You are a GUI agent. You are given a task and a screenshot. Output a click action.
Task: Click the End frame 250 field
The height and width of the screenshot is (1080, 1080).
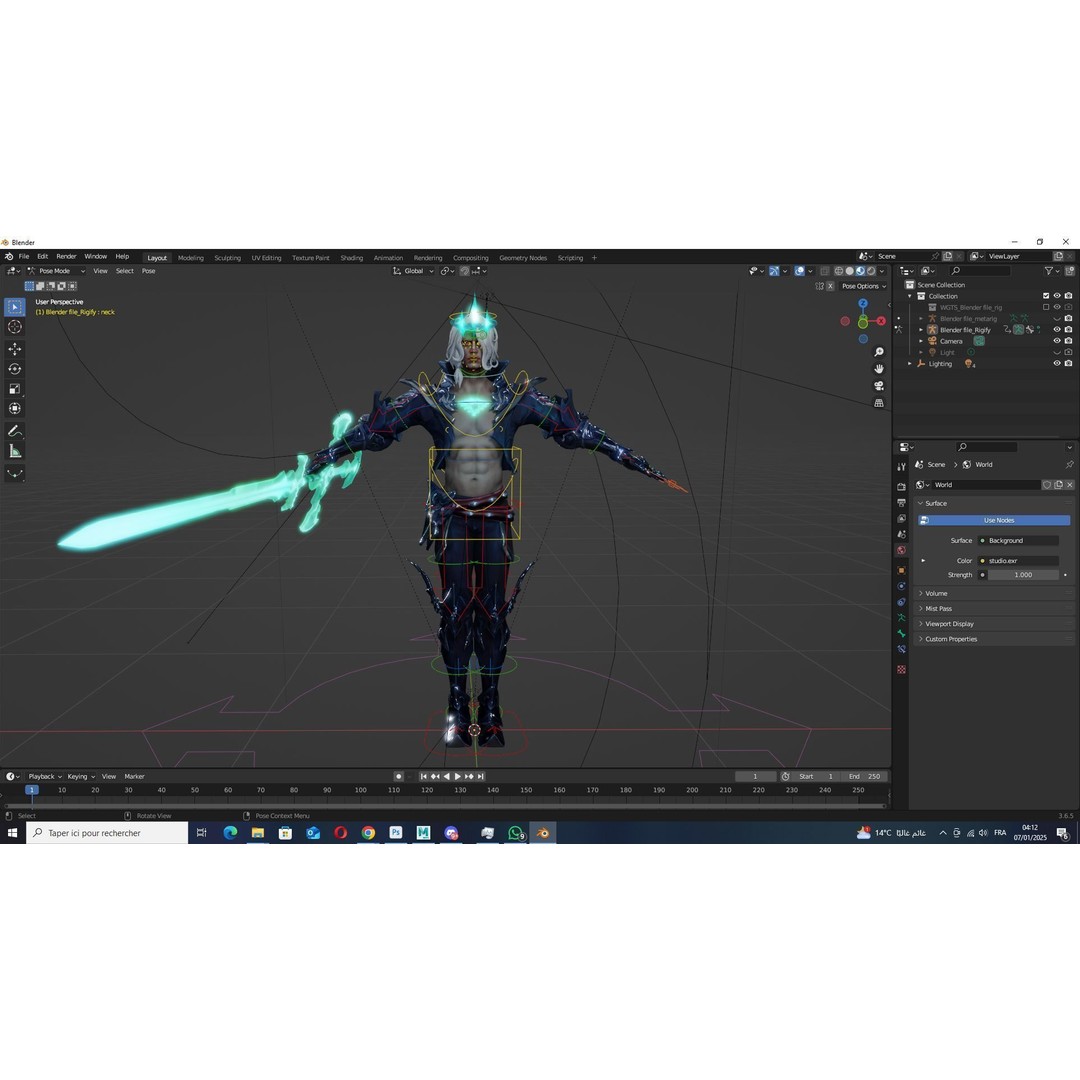click(864, 776)
